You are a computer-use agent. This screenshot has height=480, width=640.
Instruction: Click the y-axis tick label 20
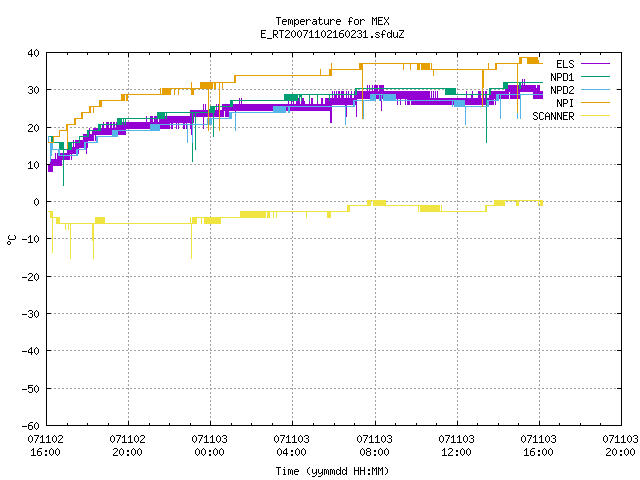pyautogui.click(x=33, y=128)
